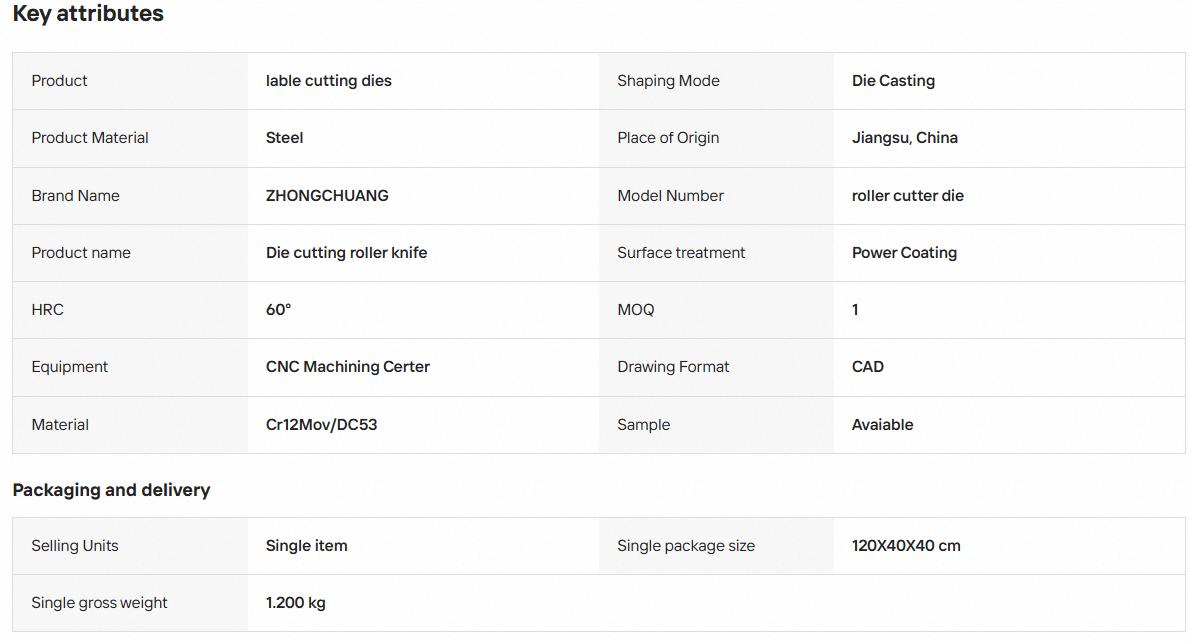Viewport: 1190px width, 642px height.
Task: Click the Jiangsu, China origin value
Action: pos(905,137)
